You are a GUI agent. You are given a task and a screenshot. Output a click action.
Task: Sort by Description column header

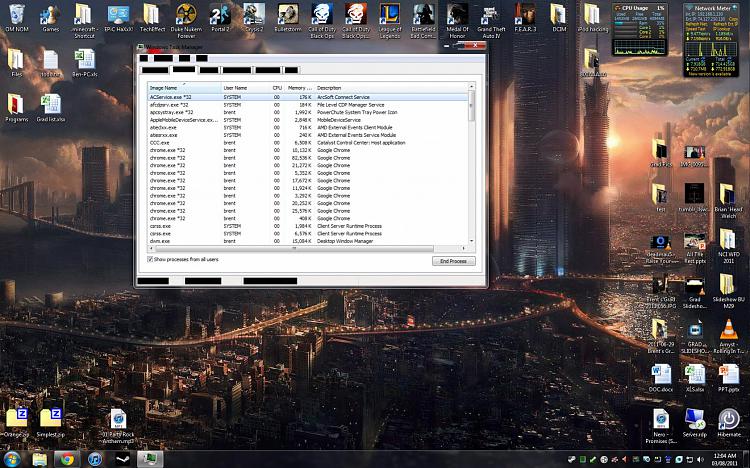click(391, 88)
